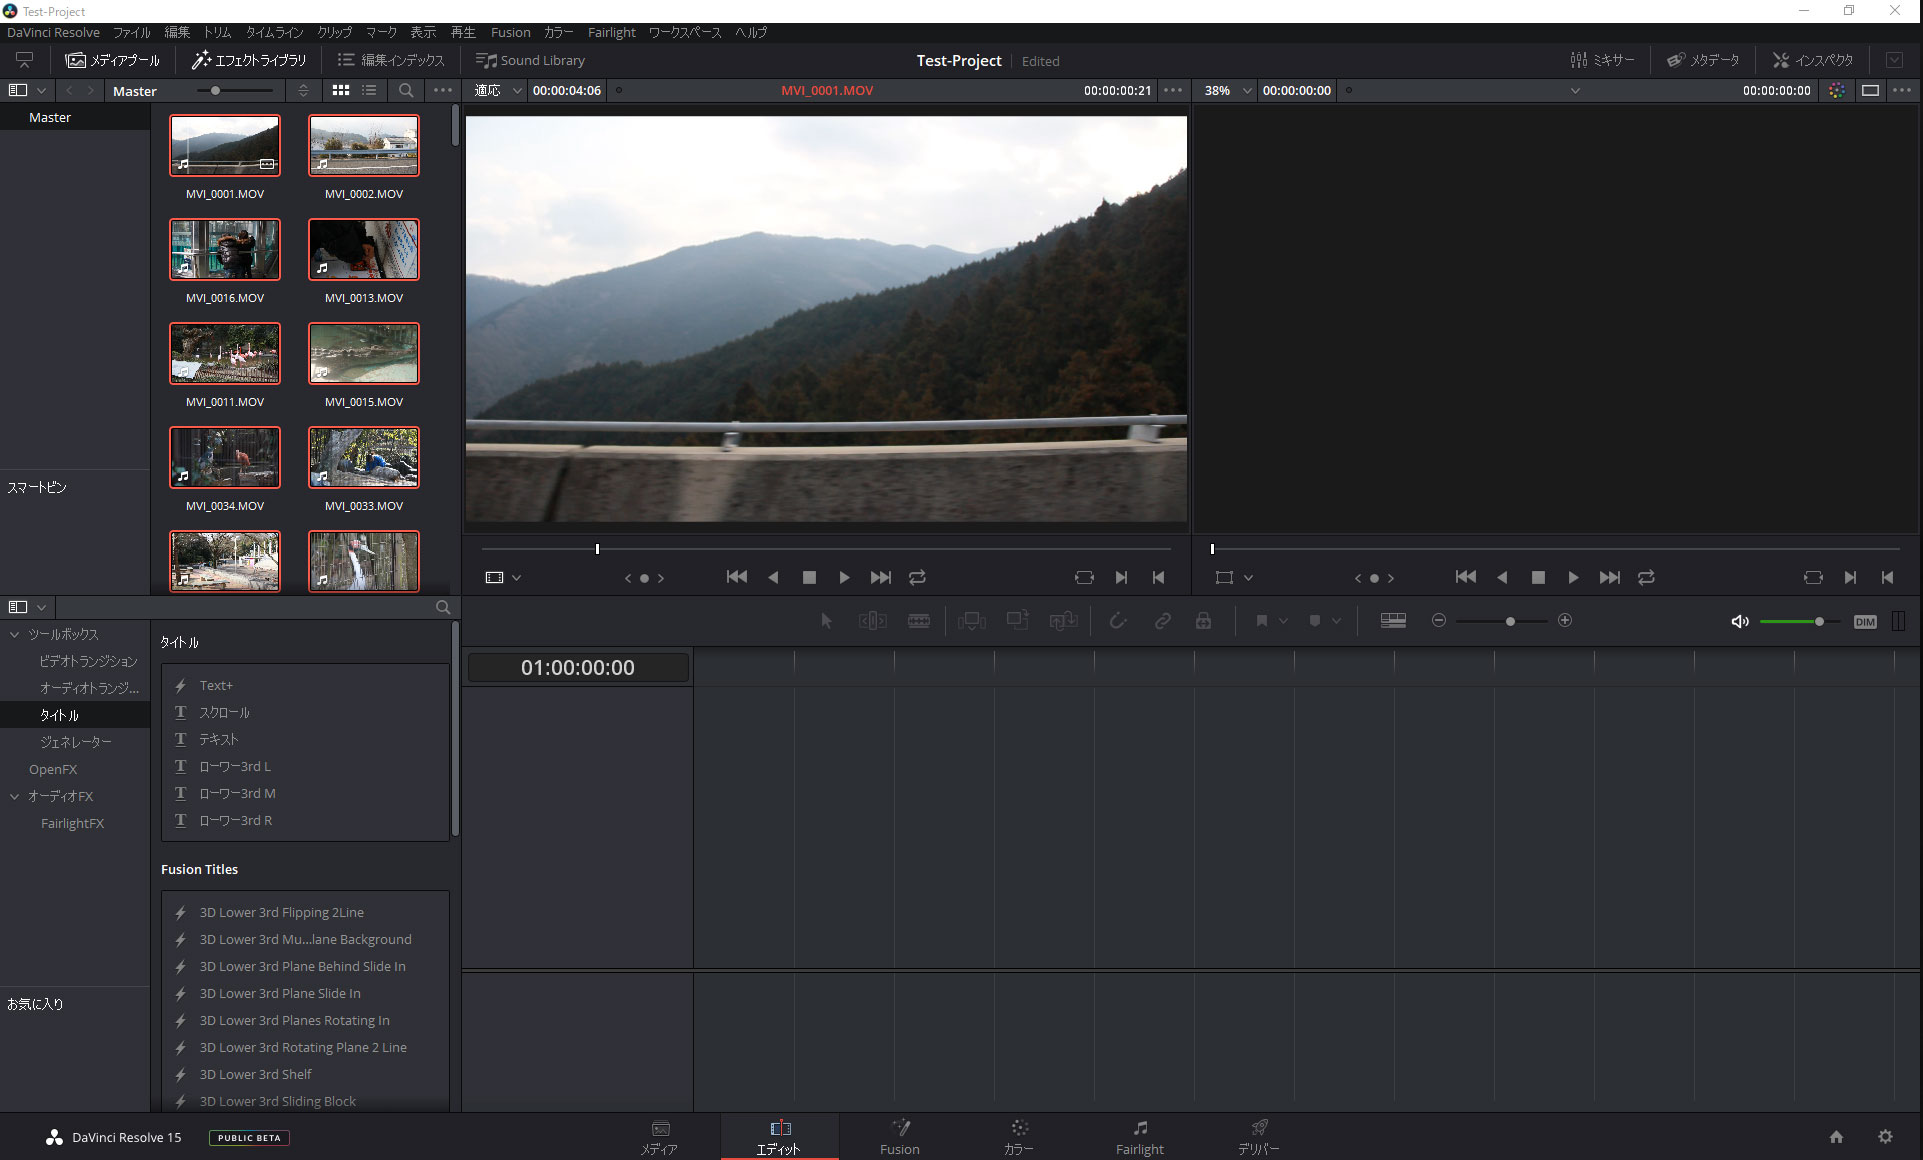Adjust the timeline zoom slider
1923x1160 pixels.
[x=1510, y=621]
